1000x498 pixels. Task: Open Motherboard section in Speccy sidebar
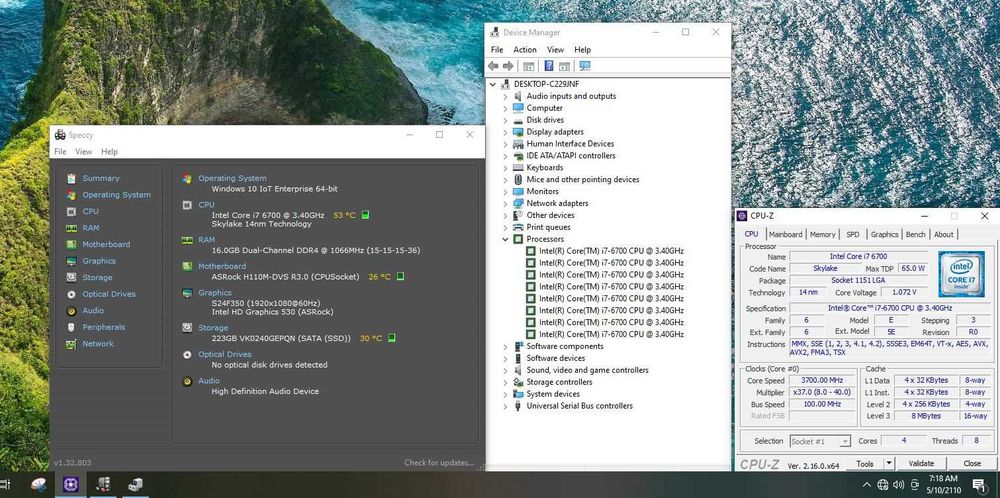[x=106, y=245]
